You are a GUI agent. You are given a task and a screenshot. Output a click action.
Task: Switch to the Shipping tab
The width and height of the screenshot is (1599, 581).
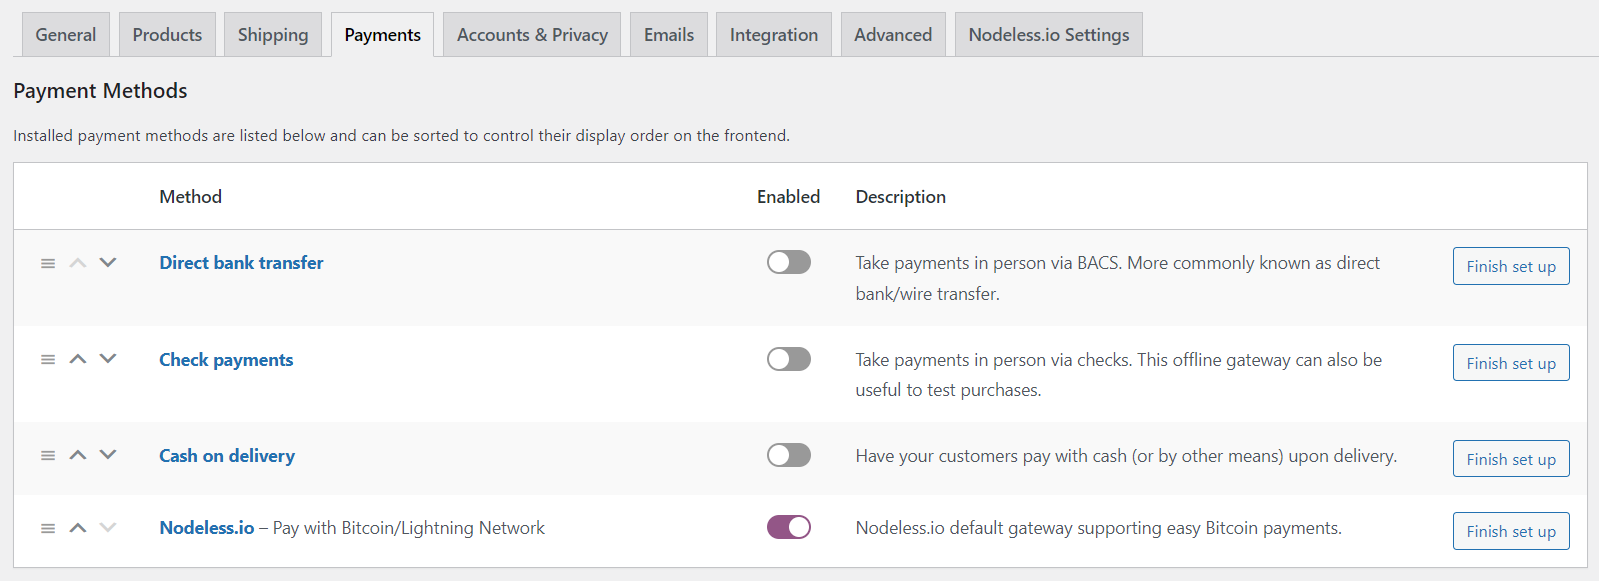[x=273, y=35]
